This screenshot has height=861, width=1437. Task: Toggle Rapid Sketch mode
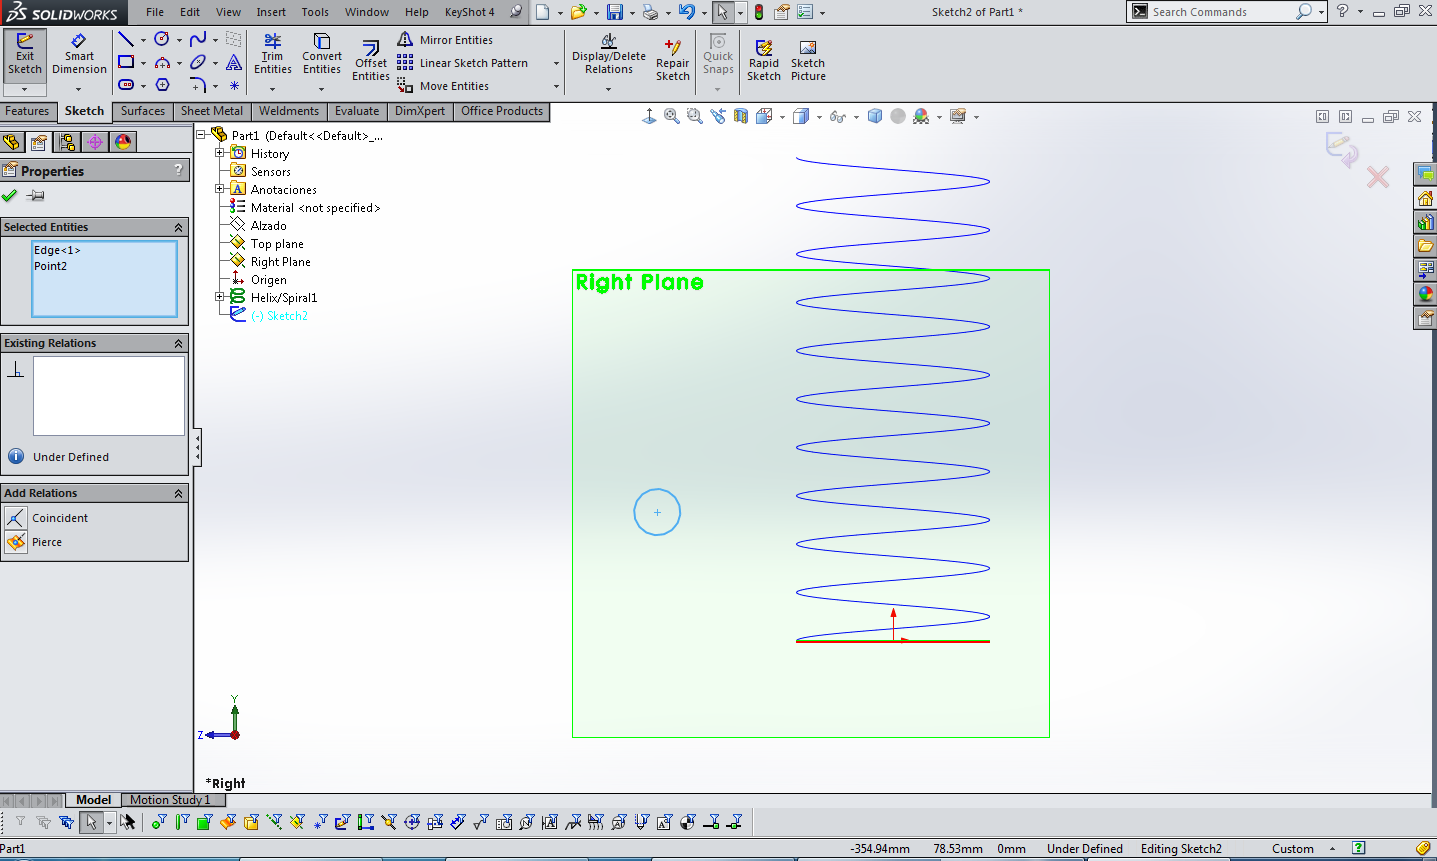[x=763, y=55]
